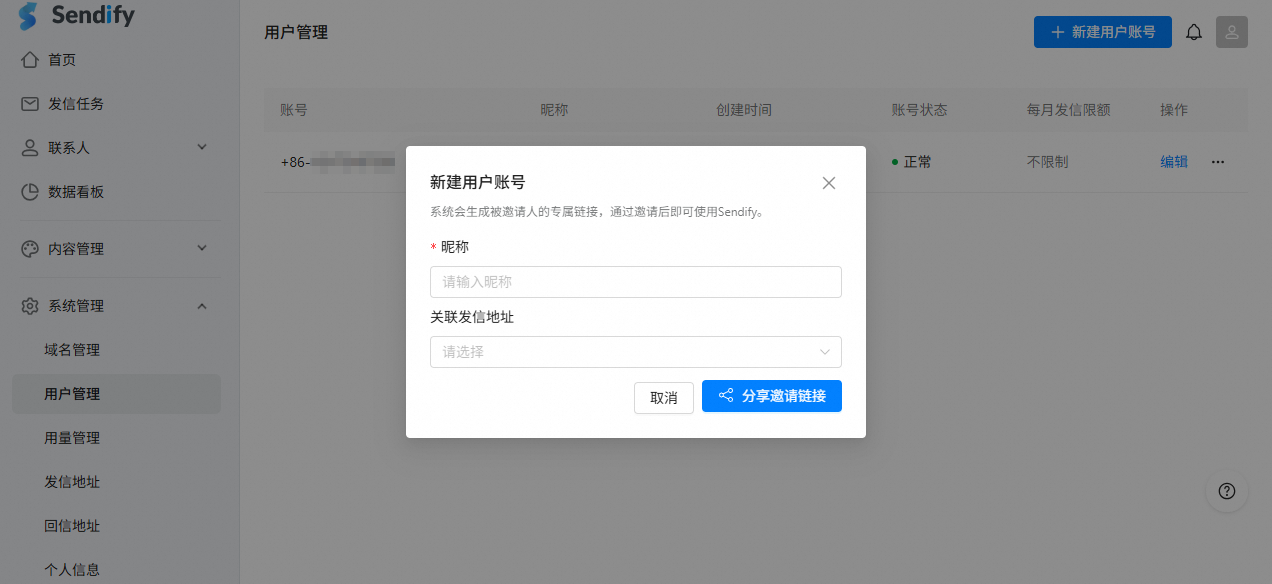The height and width of the screenshot is (584, 1272).
Task: Click the 编辑 link in table row
Action: [x=1174, y=162]
